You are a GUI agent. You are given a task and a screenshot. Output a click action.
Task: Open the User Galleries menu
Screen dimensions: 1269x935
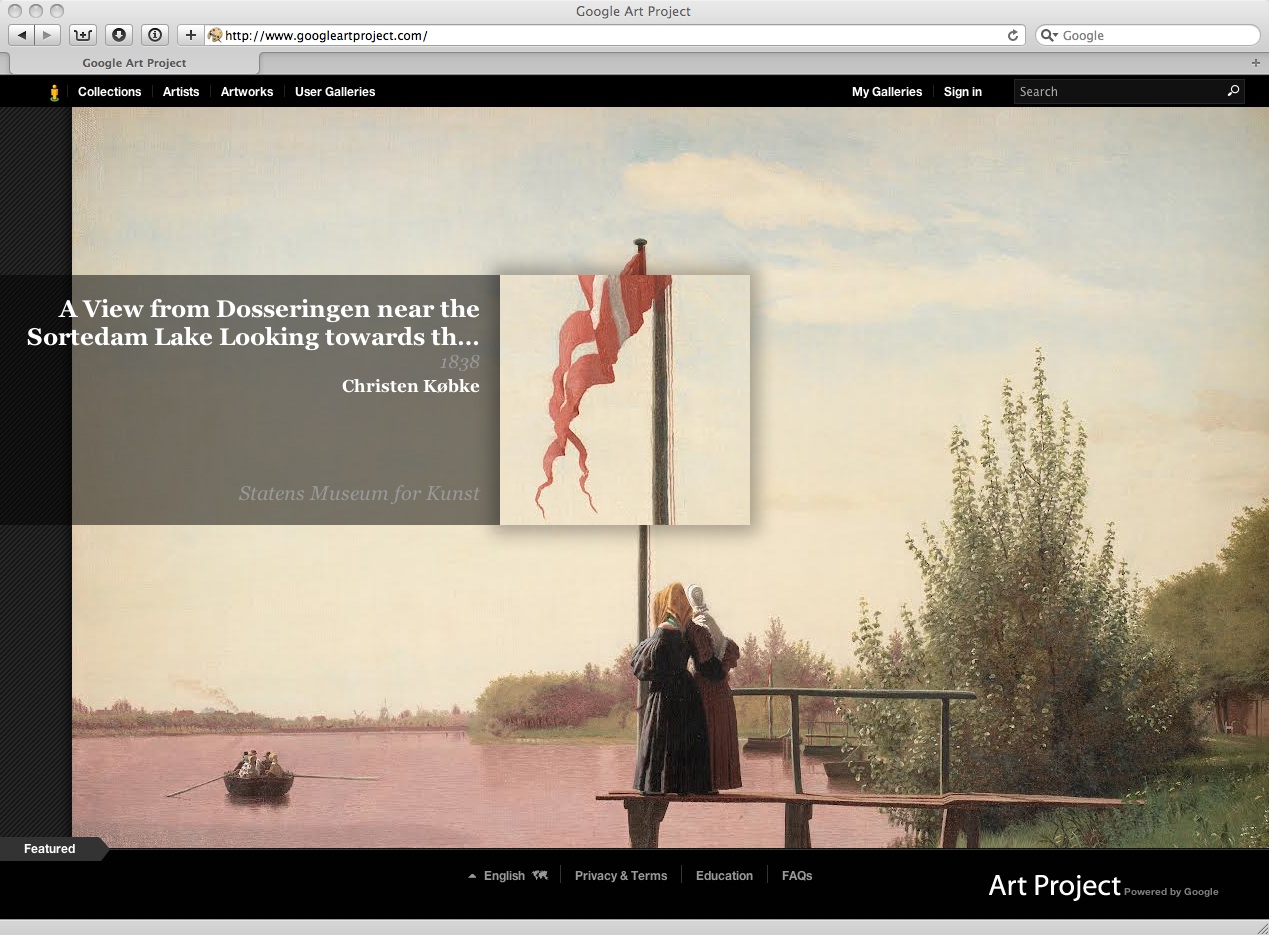click(335, 92)
